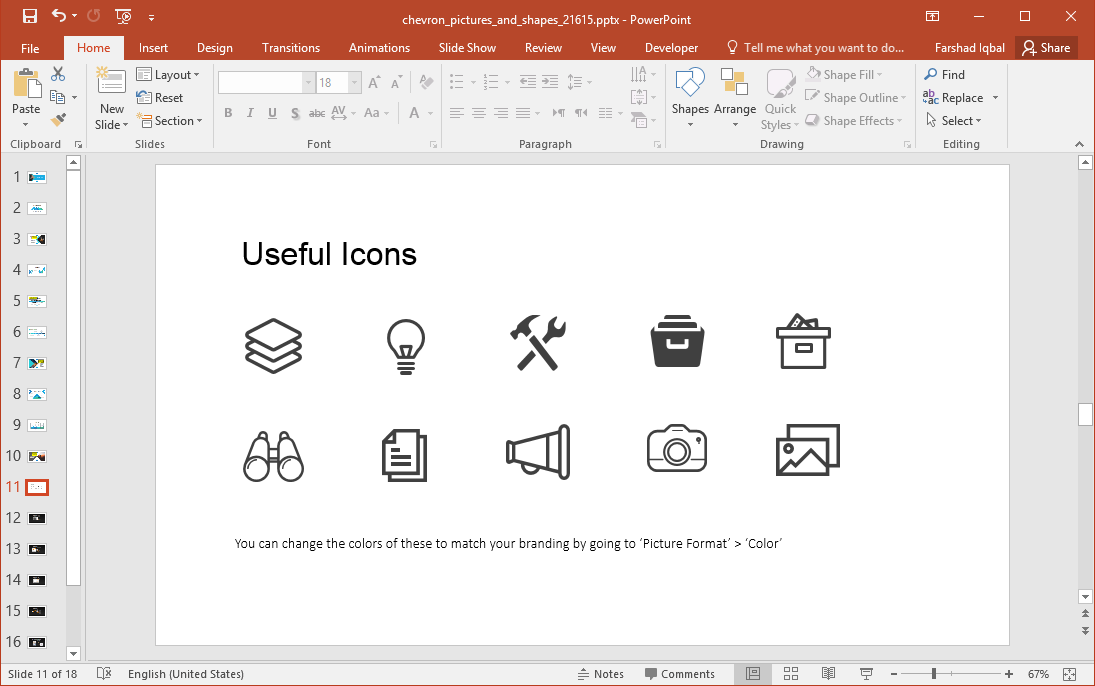Open the Shapes gallery
The height and width of the screenshot is (686, 1095).
[x=690, y=97]
